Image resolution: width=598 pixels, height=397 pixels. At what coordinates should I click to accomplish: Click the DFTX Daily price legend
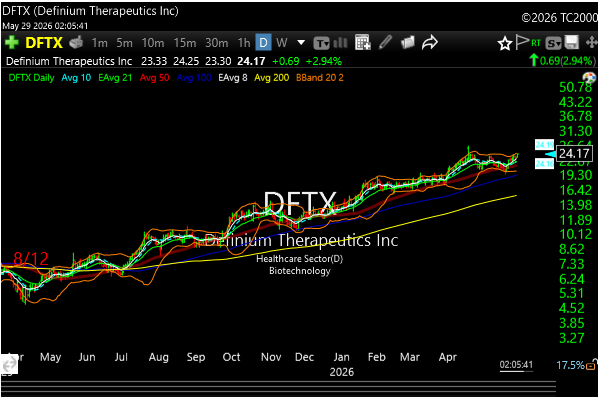31,78
